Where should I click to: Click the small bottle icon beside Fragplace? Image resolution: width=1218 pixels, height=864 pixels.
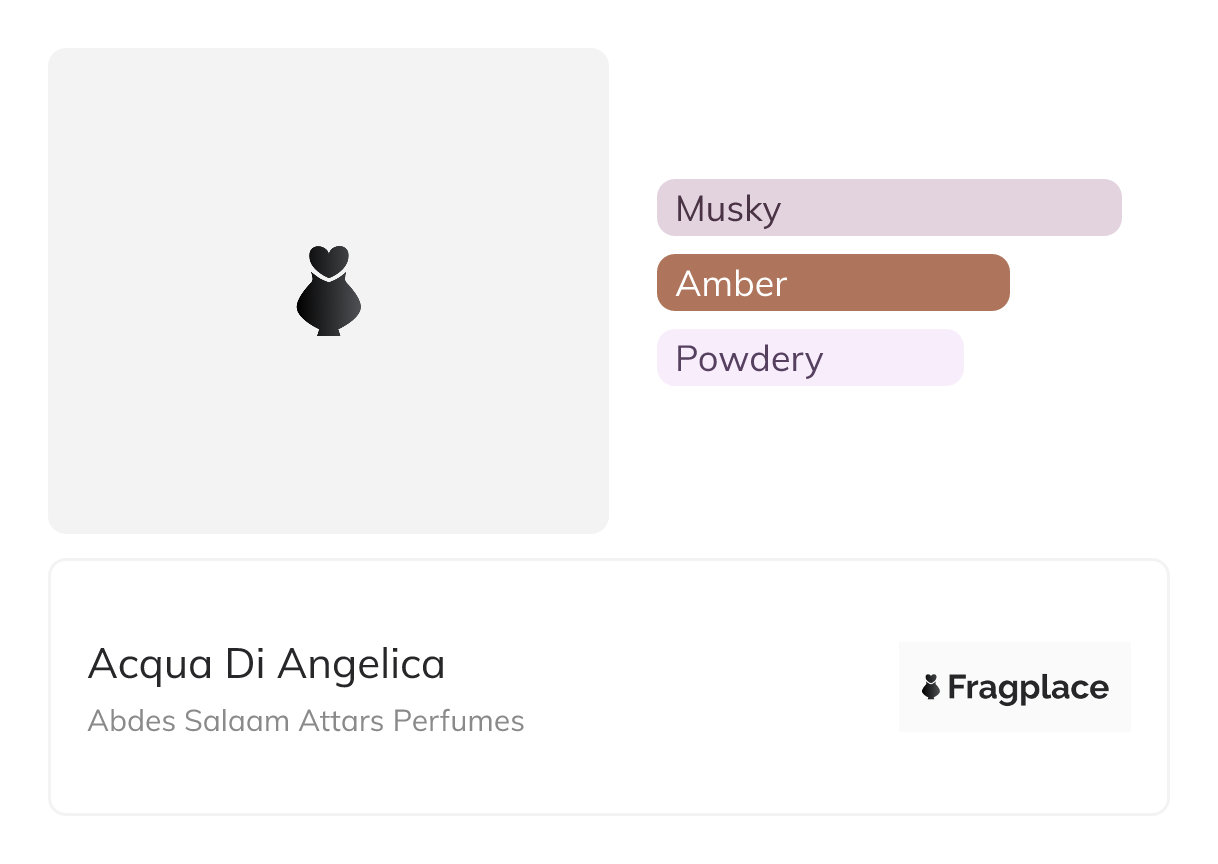pos(931,687)
